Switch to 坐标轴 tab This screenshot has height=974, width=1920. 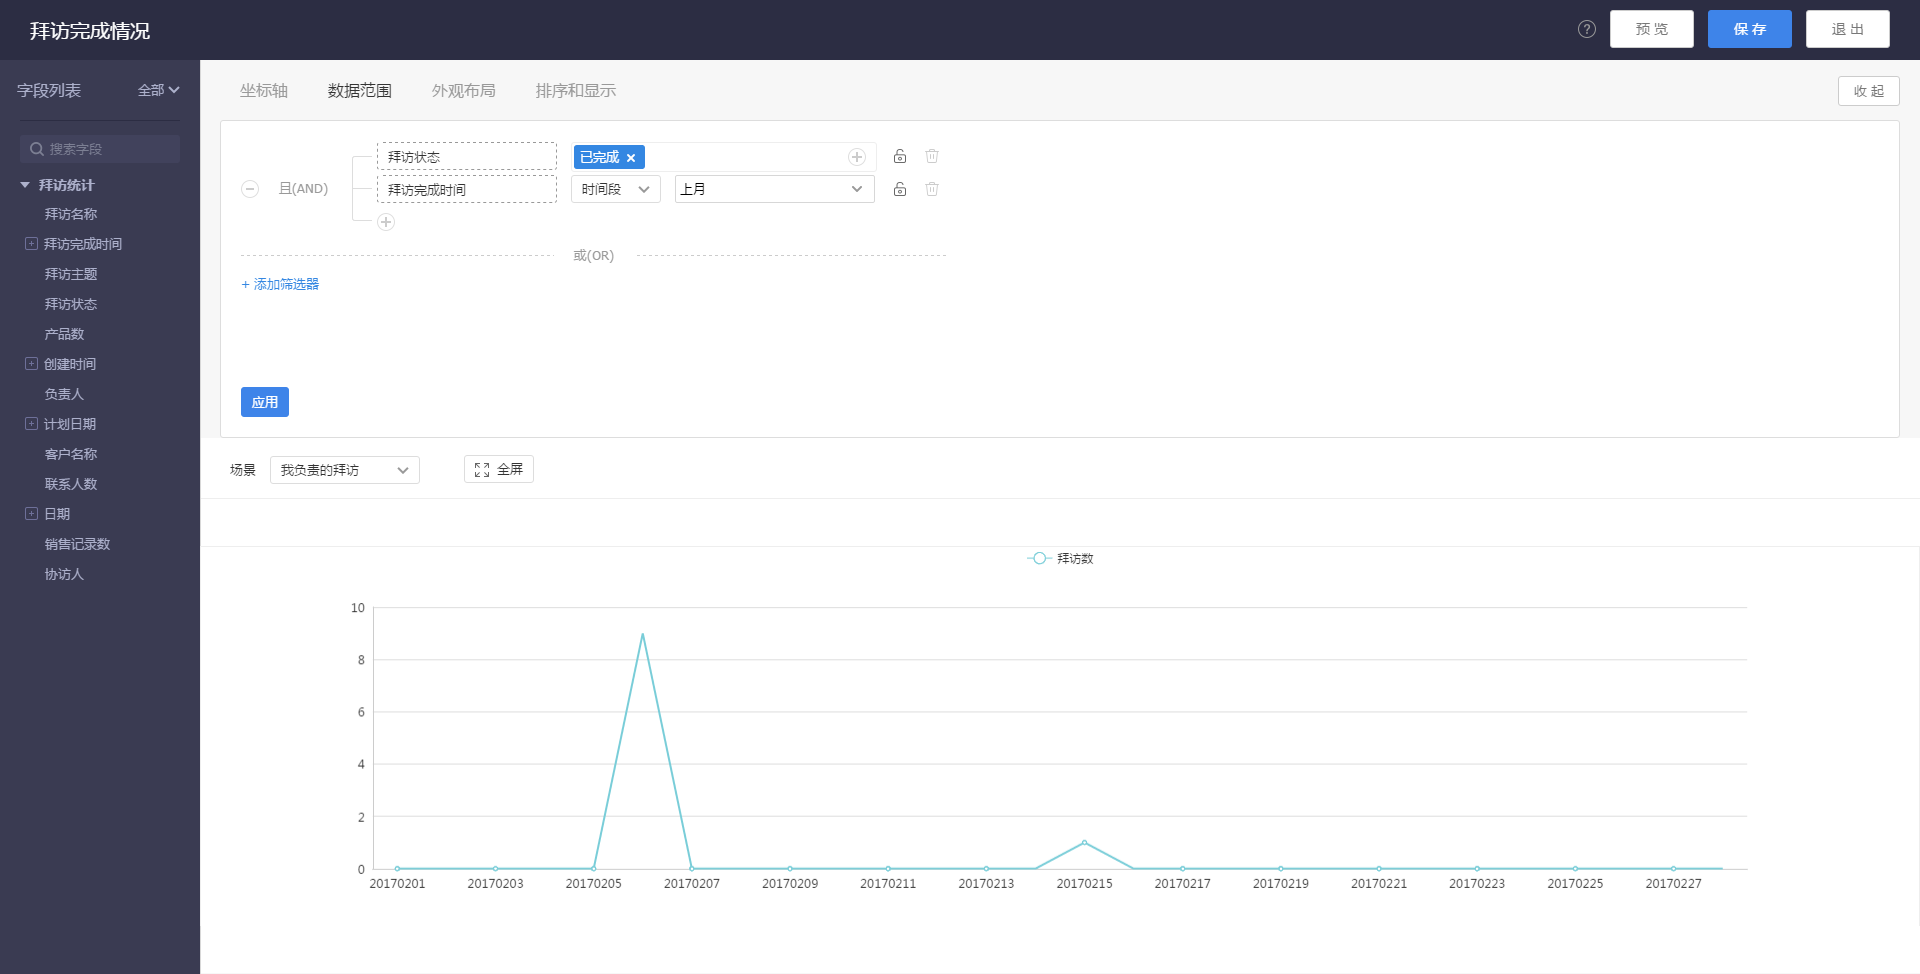click(264, 91)
